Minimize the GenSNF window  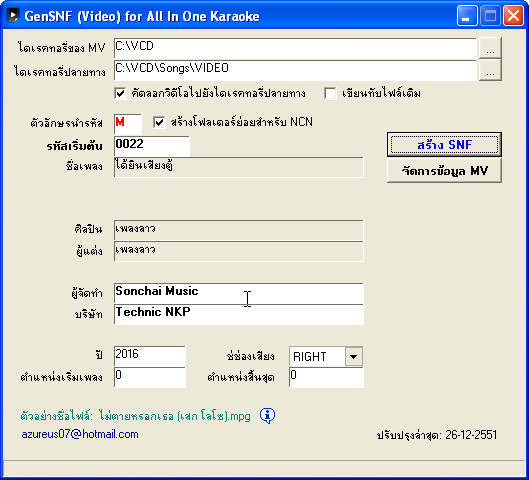(467, 16)
